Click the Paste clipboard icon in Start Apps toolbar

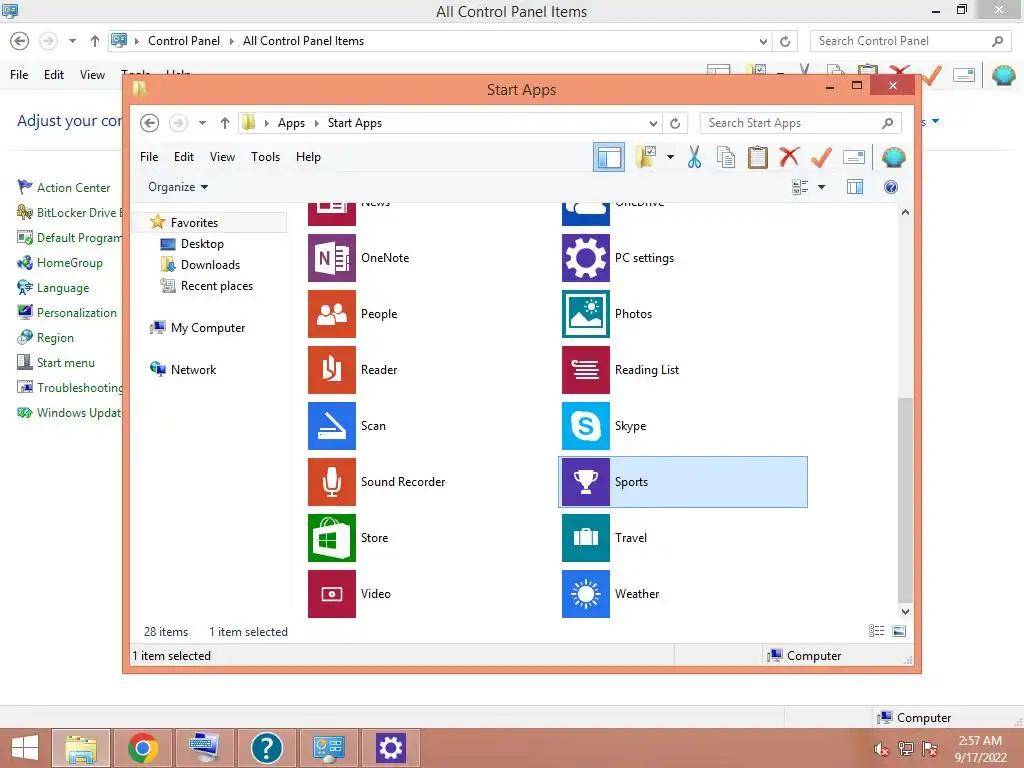click(x=758, y=157)
